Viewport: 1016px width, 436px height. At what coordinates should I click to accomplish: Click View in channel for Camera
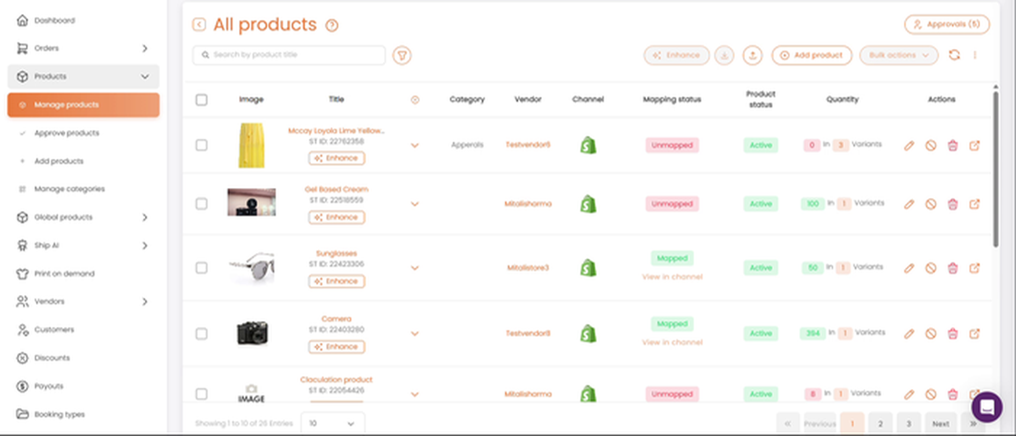(x=672, y=342)
